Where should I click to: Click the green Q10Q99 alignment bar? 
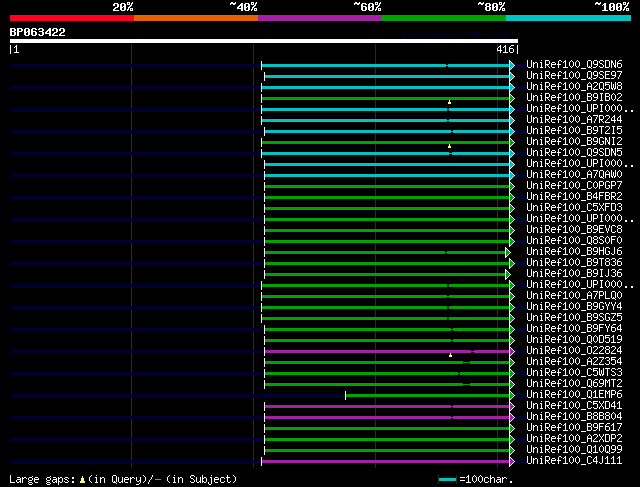[x=387, y=451]
